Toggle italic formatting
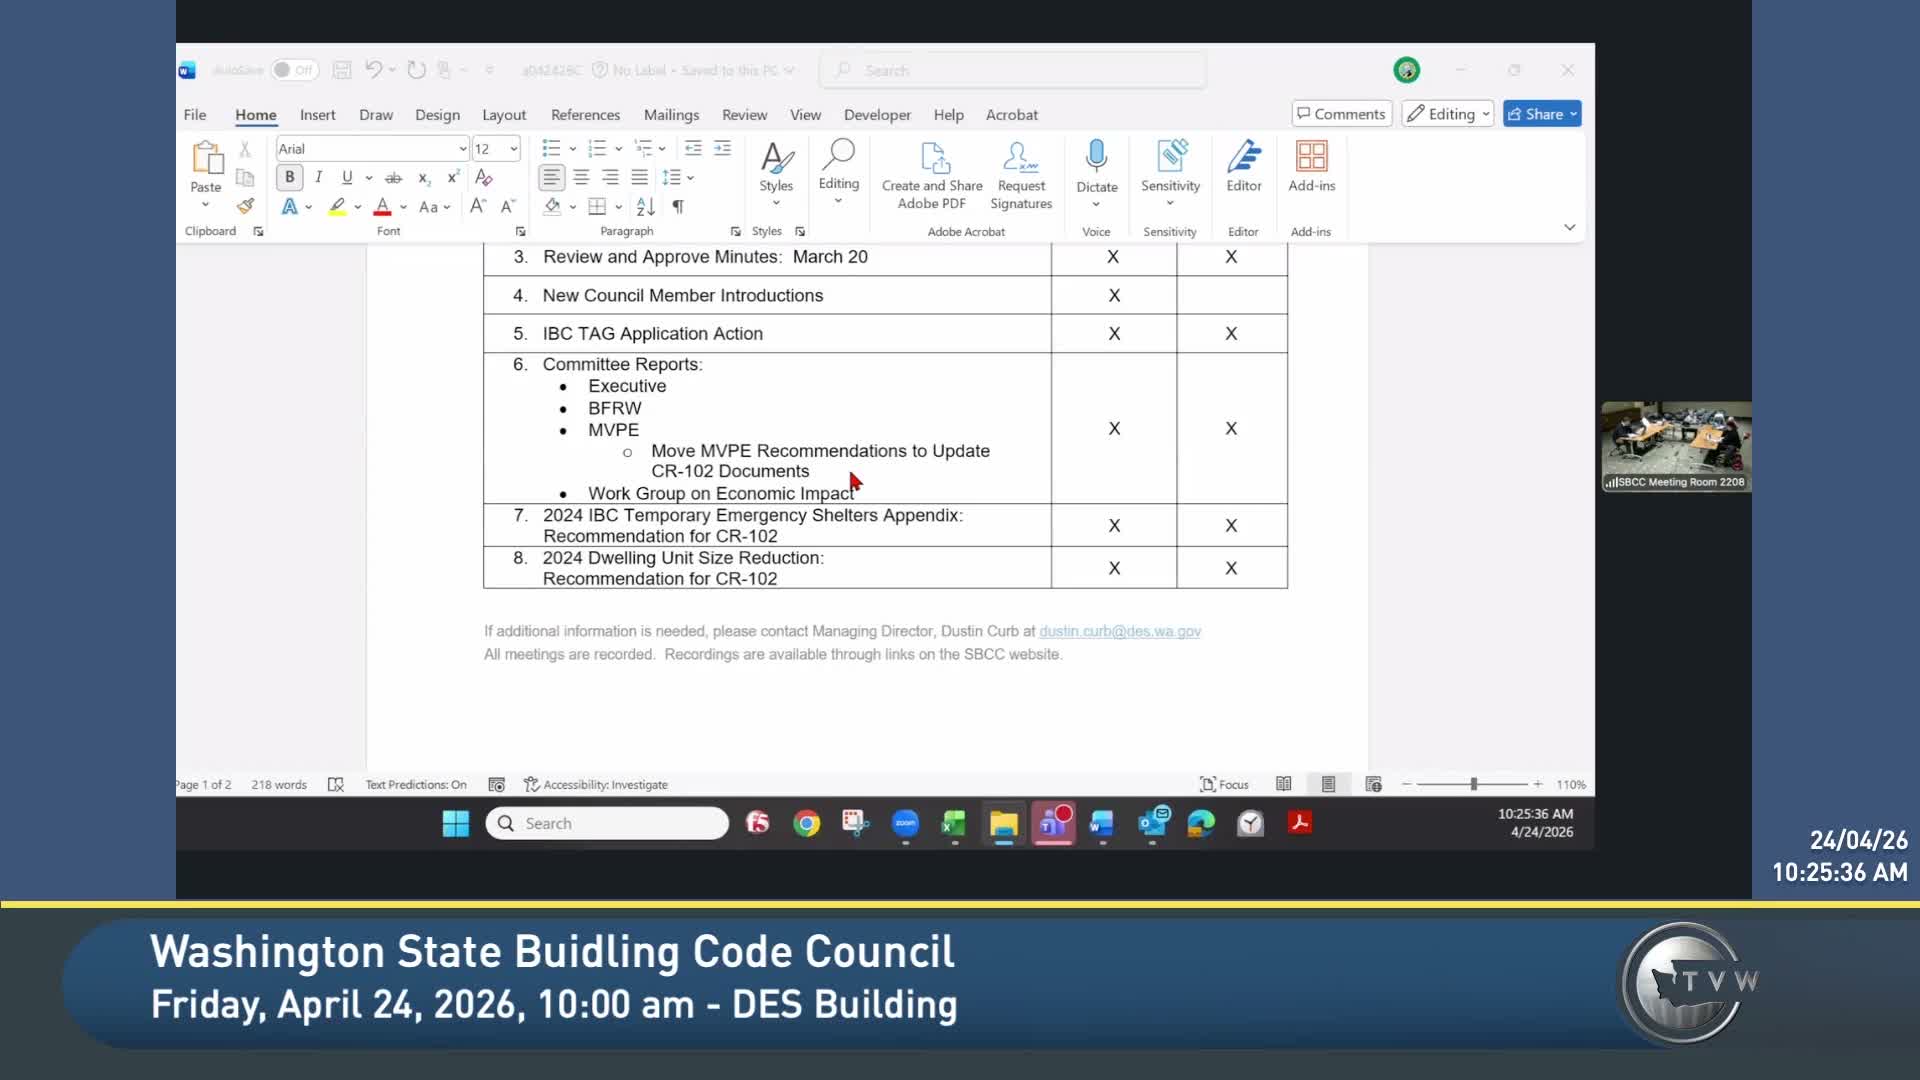Image resolution: width=1920 pixels, height=1080 pixels. point(318,177)
